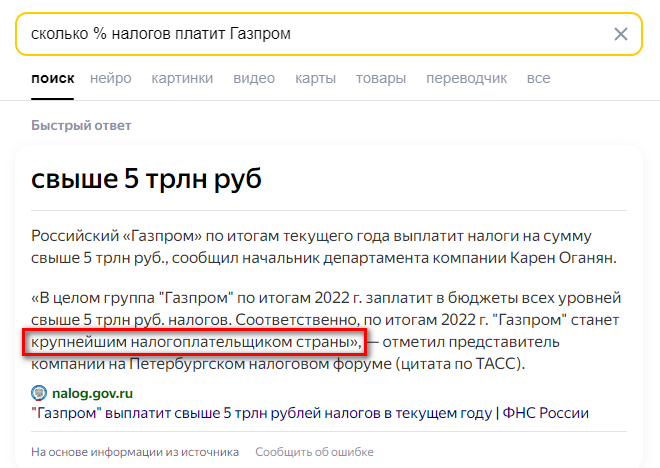Open the ФНС России article title link

click(310, 413)
